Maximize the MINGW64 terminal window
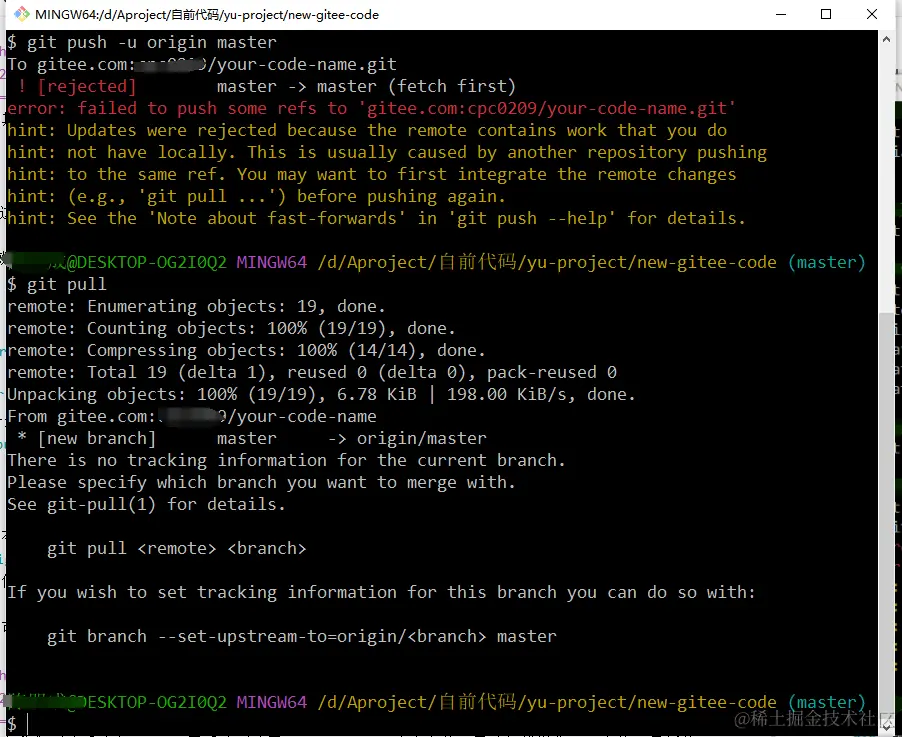Screen dimensions: 902x737 [x=826, y=14]
